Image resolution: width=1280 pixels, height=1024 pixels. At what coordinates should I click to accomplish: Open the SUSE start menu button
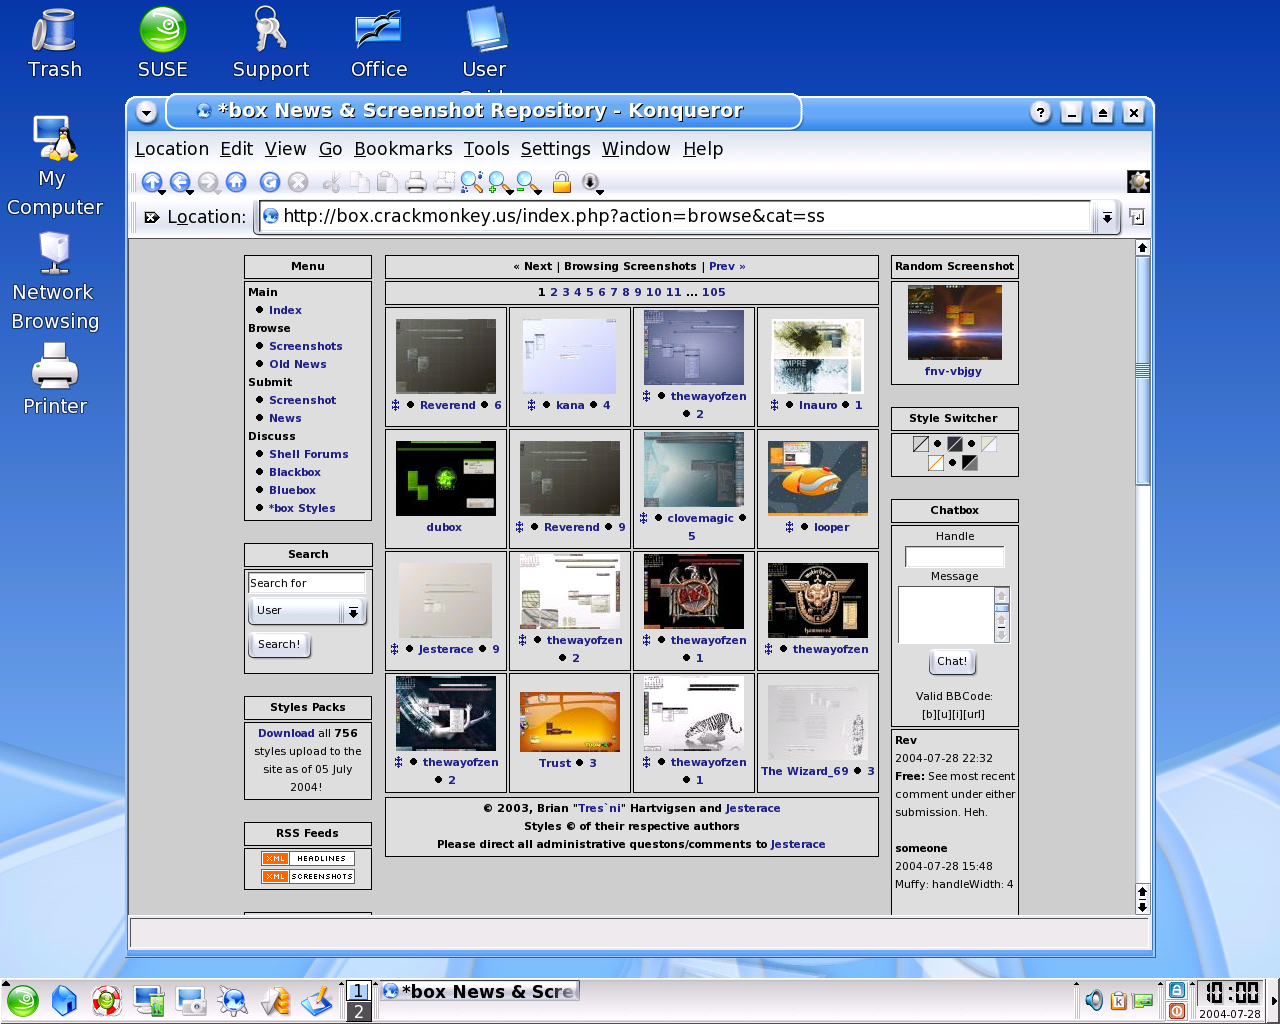tap(22, 1000)
